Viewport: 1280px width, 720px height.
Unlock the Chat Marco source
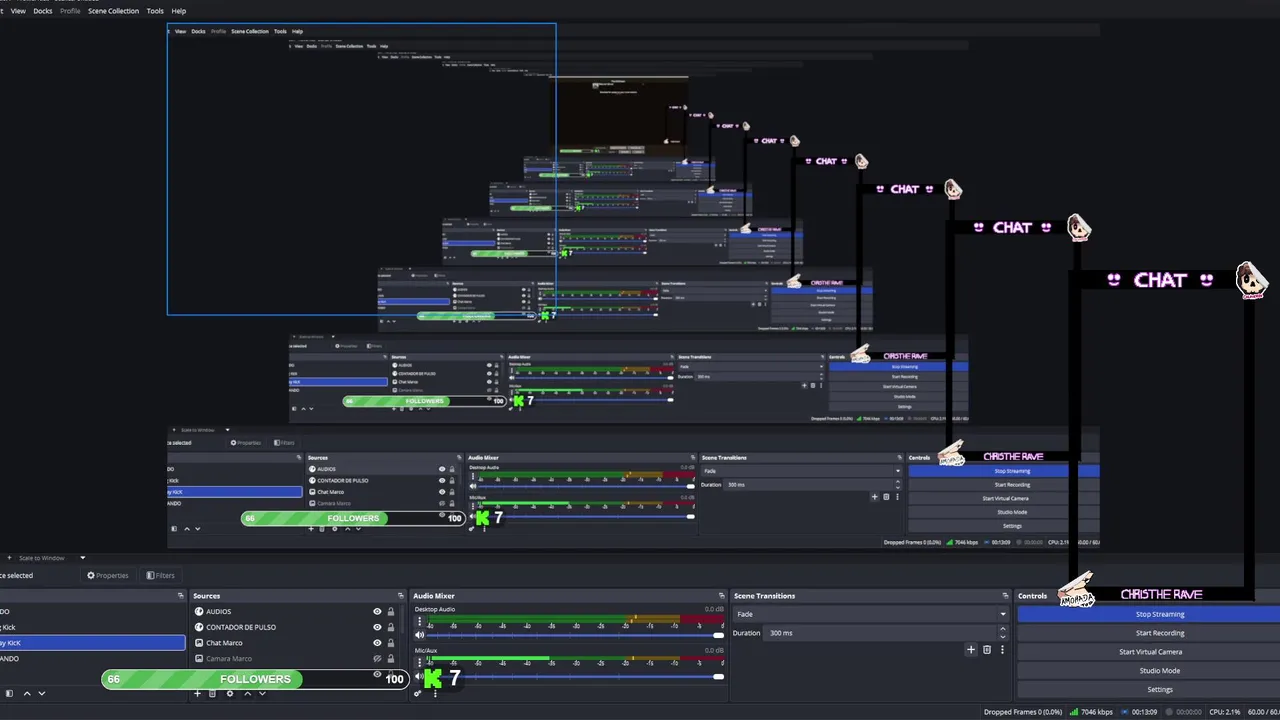tap(391, 643)
